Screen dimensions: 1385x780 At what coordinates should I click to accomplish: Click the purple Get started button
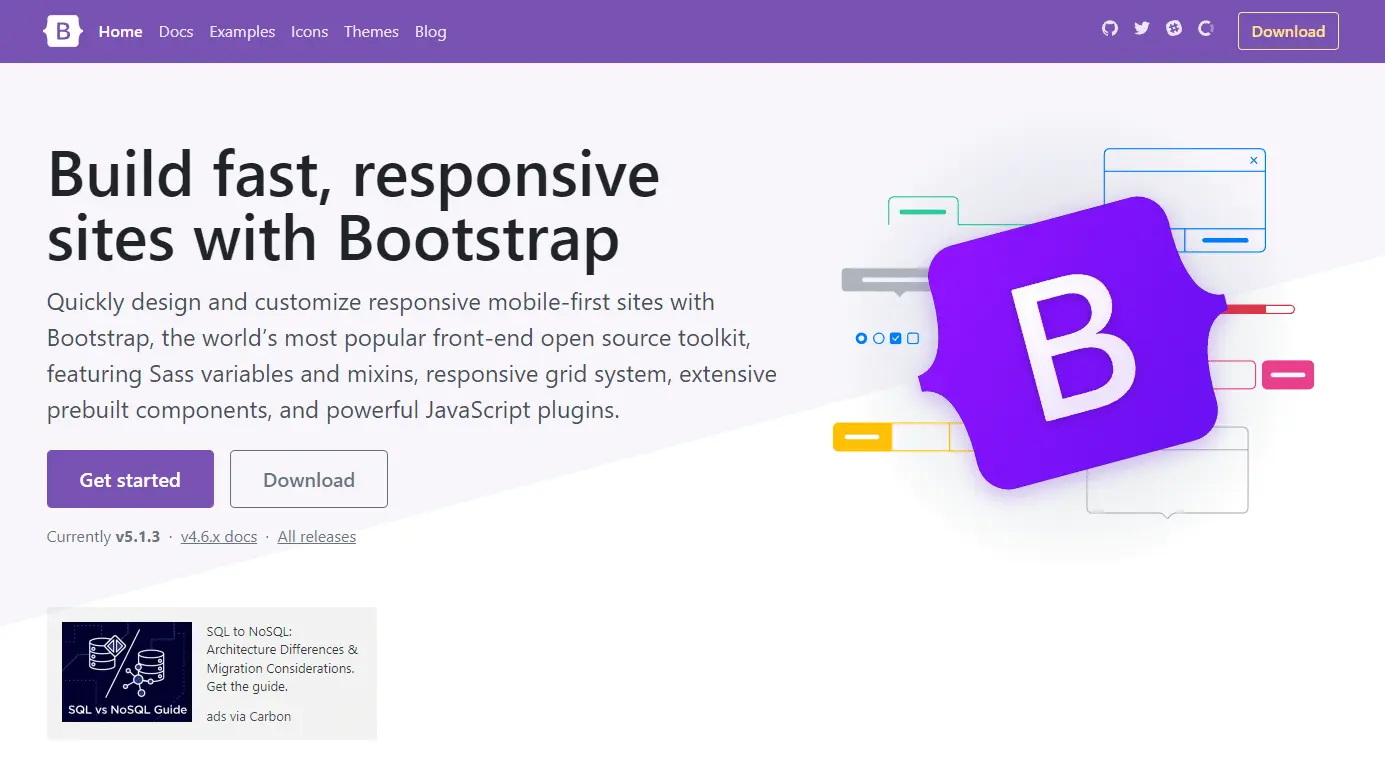click(130, 479)
